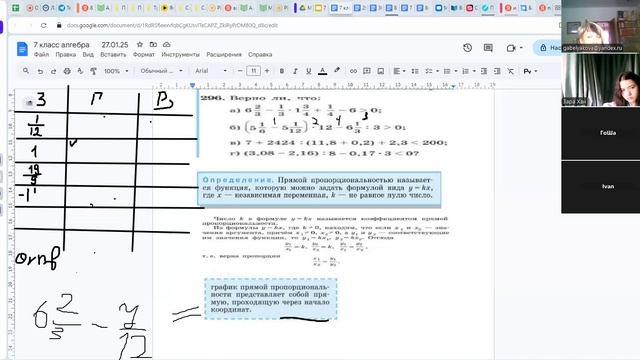Click the blue box about график прямой
640x360 pixels.
pyautogui.click(x=271, y=298)
